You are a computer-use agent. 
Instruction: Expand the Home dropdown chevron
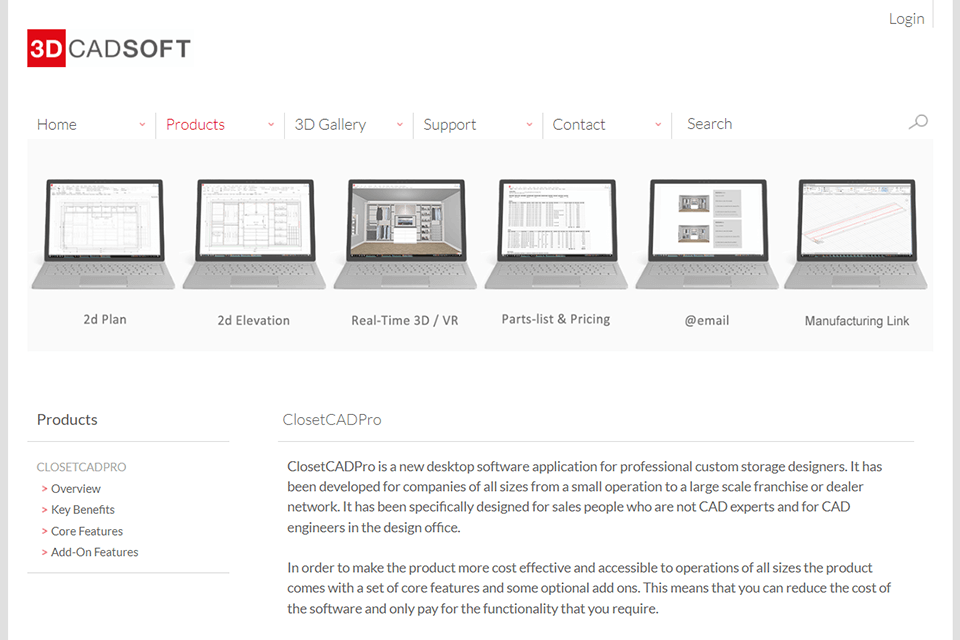[142, 124]
